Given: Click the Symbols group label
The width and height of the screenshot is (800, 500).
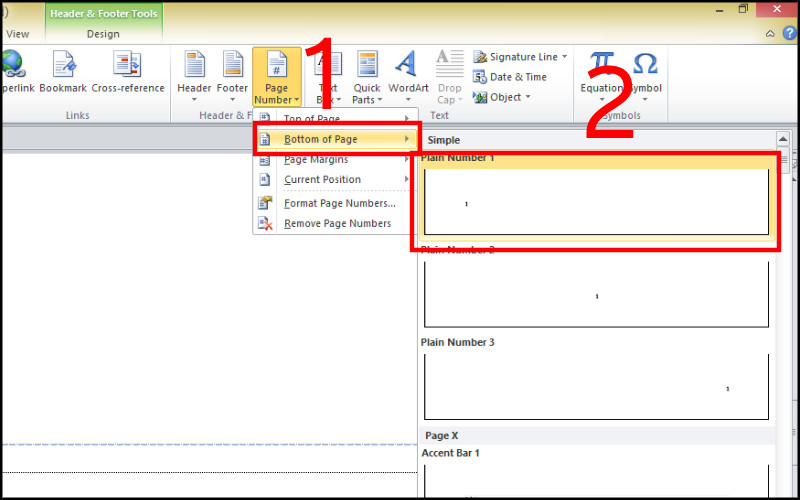Looking at the screenshot, I should click(621, 115).
